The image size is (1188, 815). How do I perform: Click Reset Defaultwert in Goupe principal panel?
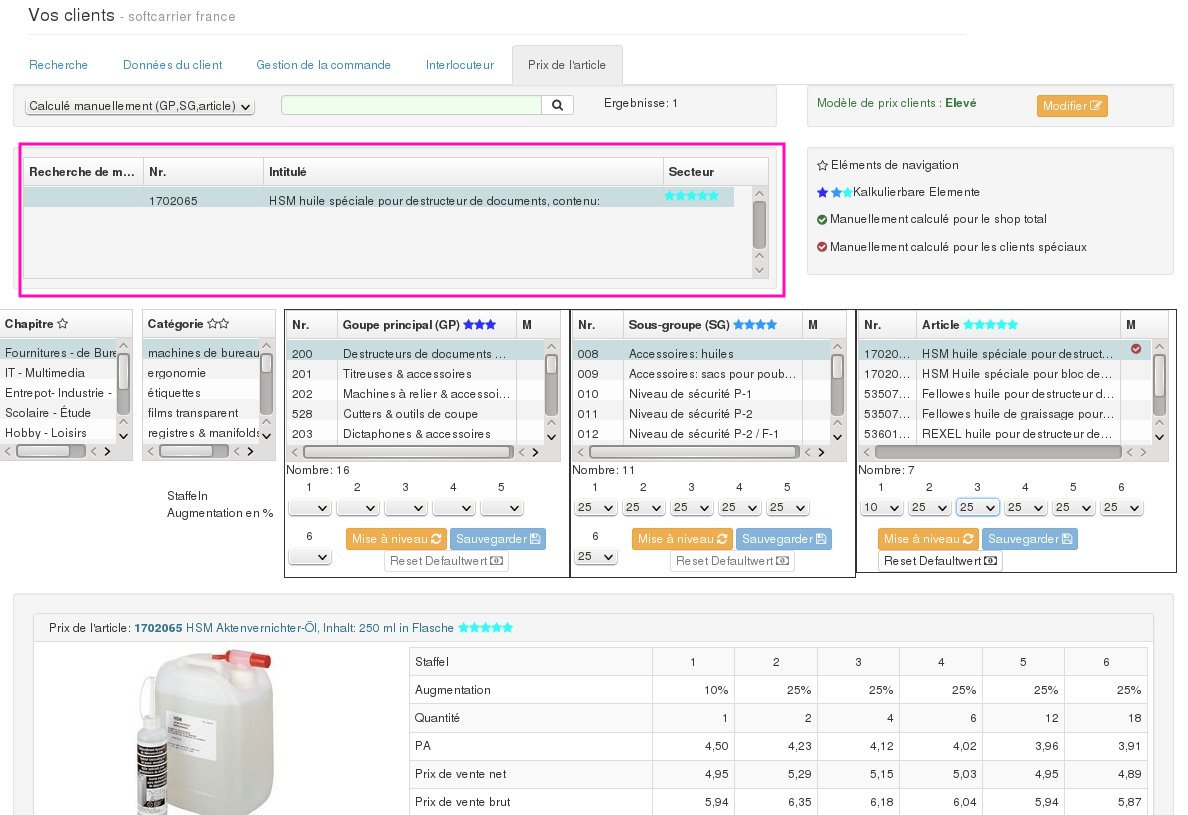(446, 561)
